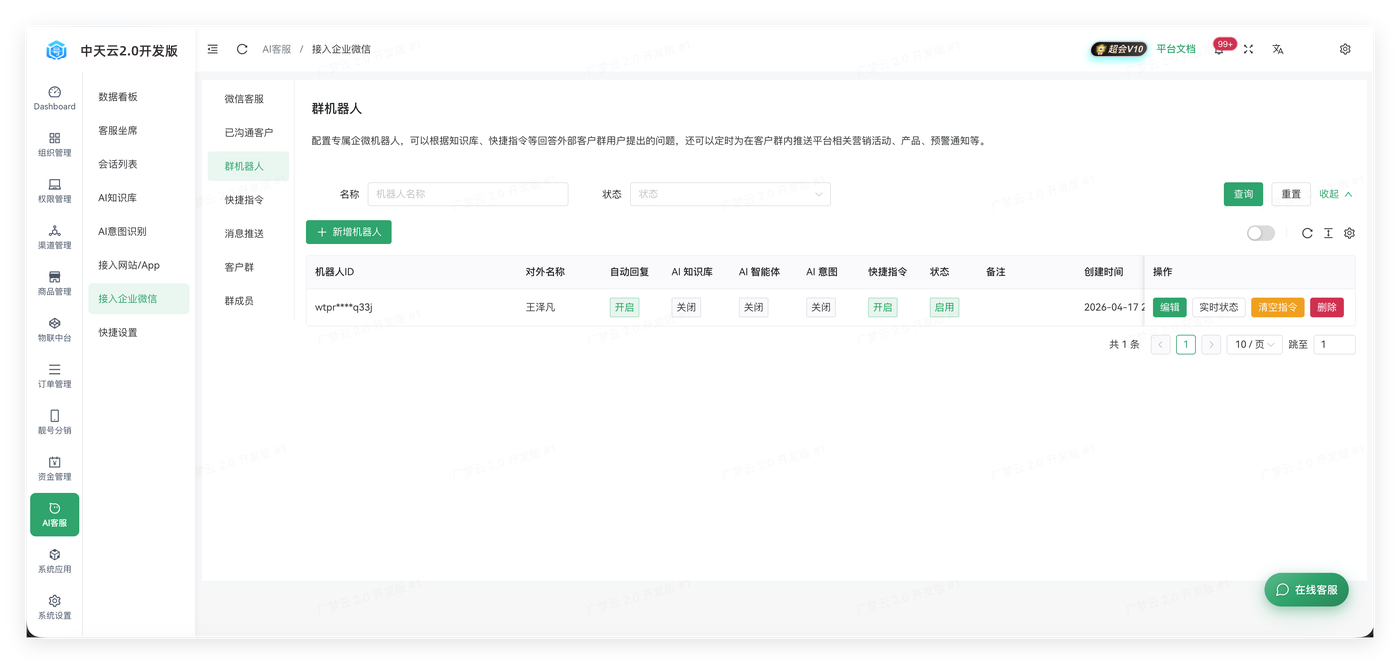Screen dimensions: 1400x664
Task: Click the page refresh icon in the header
Action: pyautogui.click(x=242, y=49)
